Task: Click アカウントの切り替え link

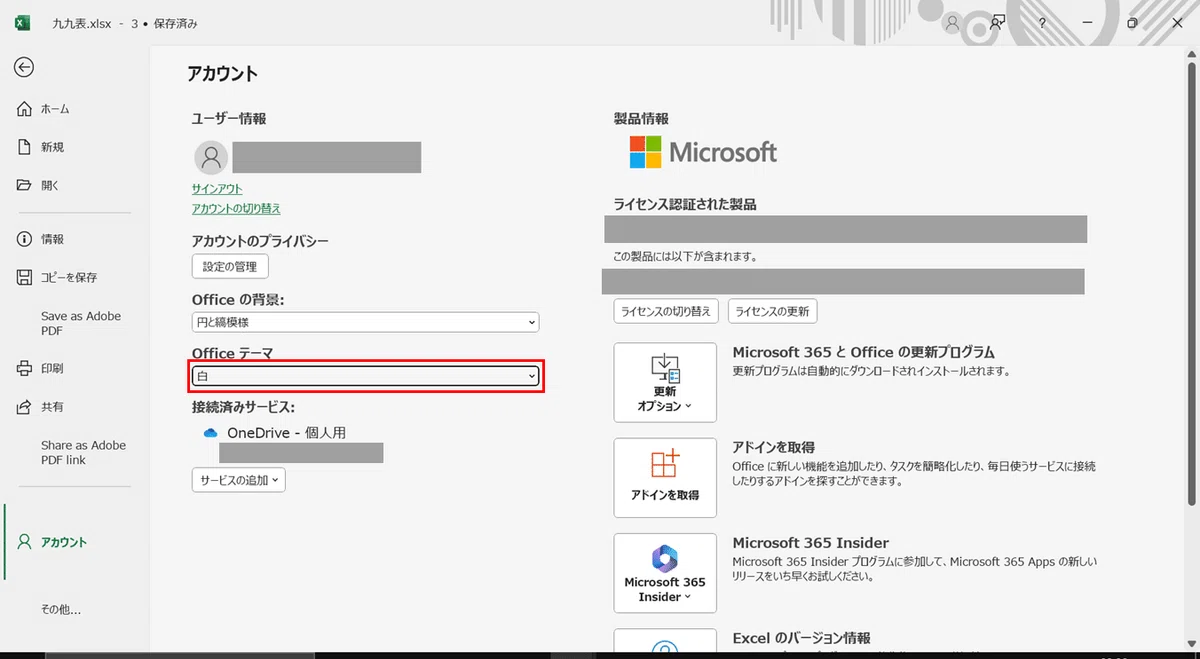Action: tap(236, 208)
